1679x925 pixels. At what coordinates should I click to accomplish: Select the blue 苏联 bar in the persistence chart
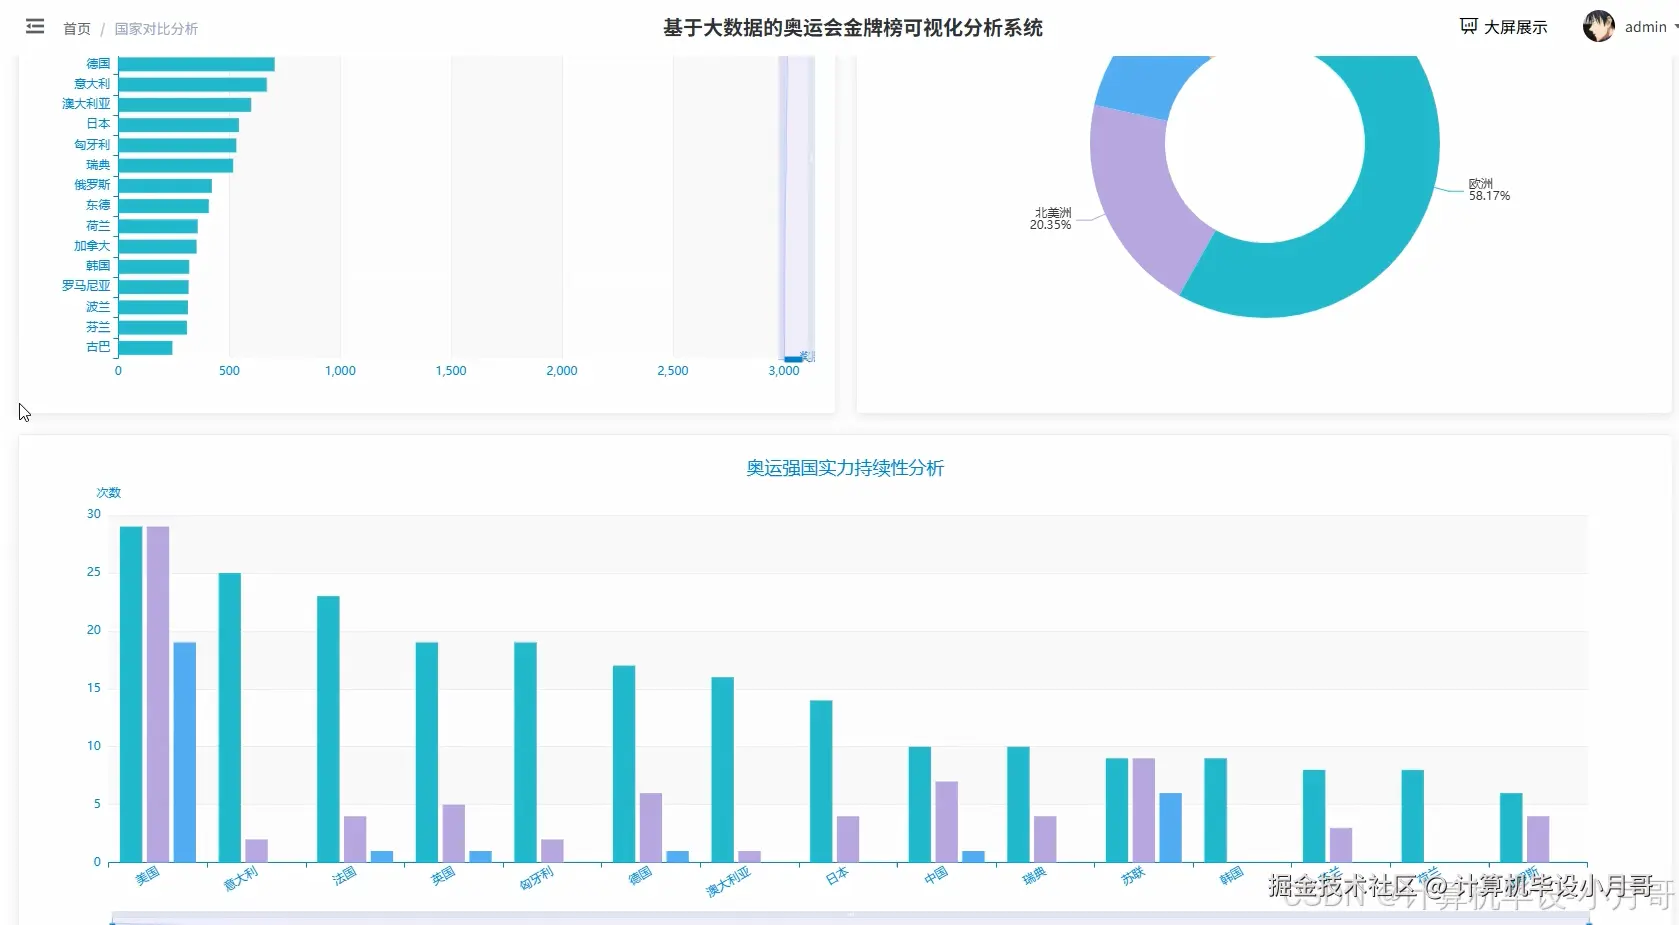click(1171, 827)
